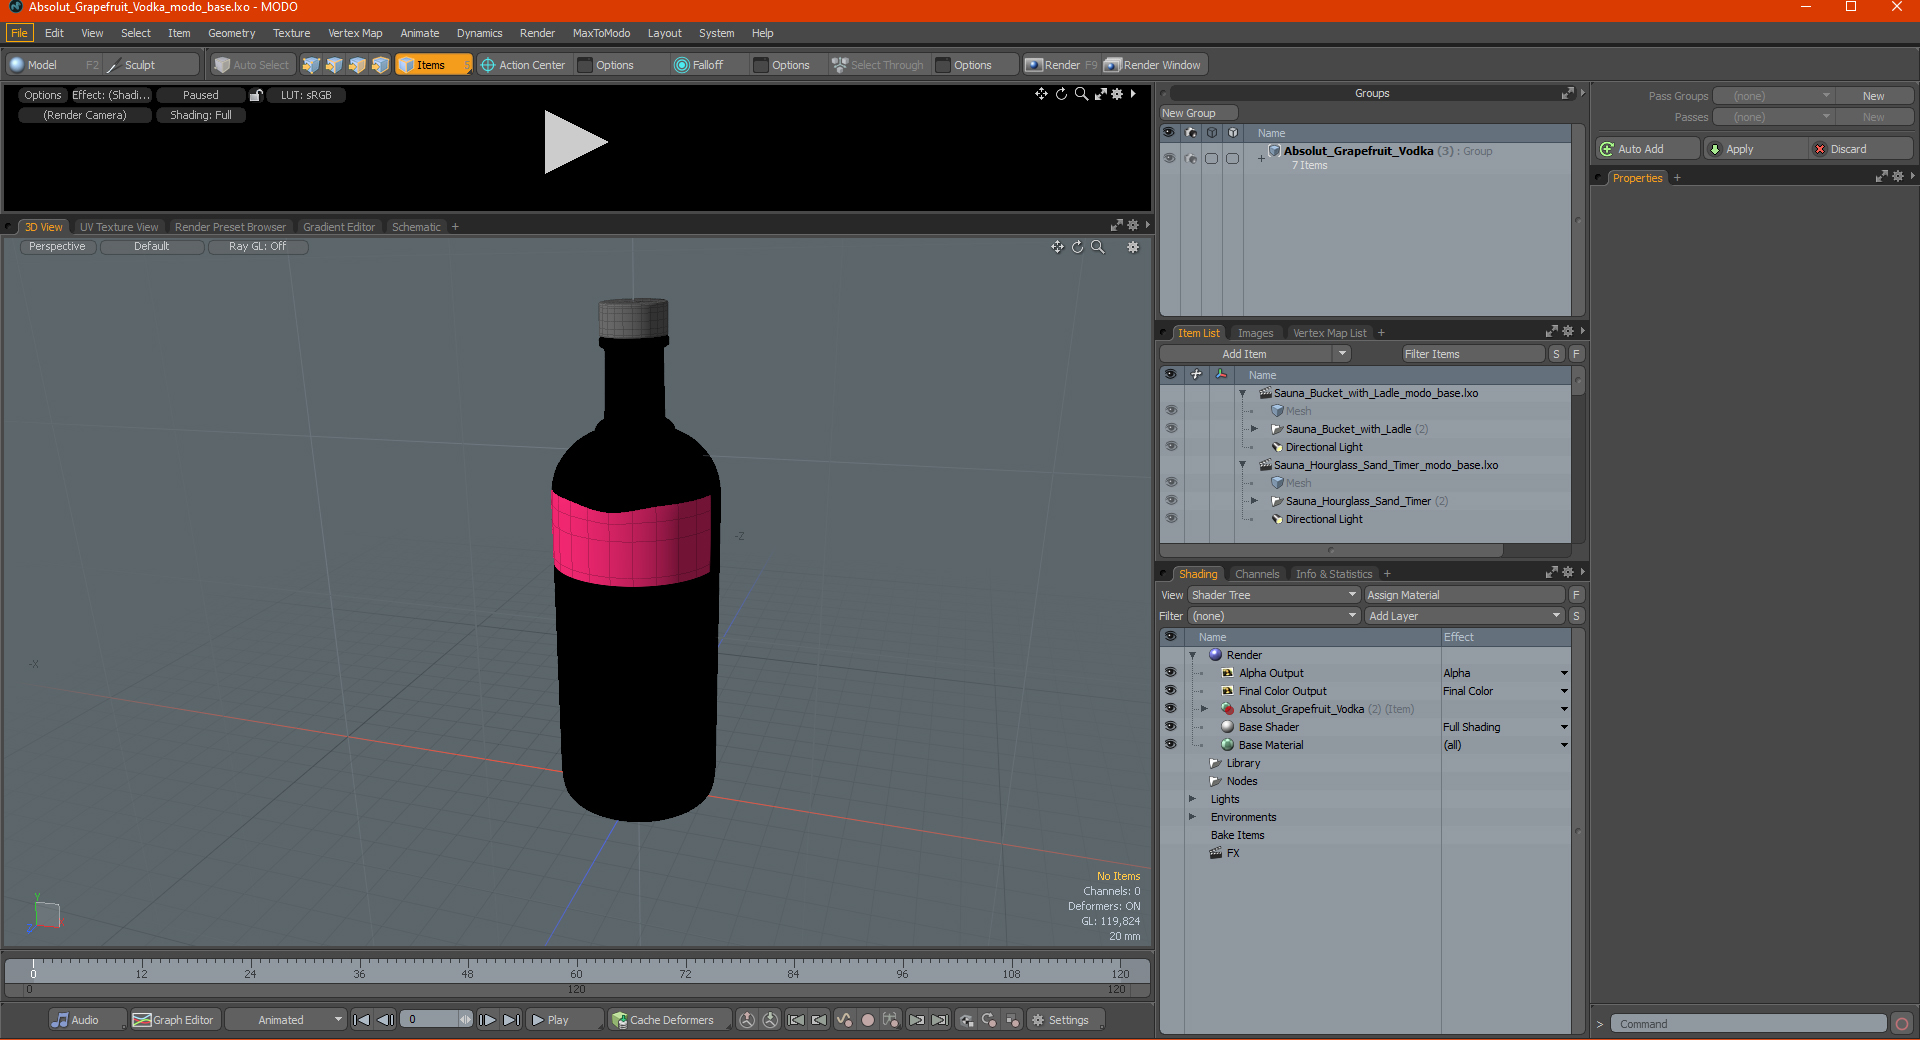Image resolution: width=1920 pixels, height=1040 pixels.
Task: Click Discard button
Action: coord(1860,149)
